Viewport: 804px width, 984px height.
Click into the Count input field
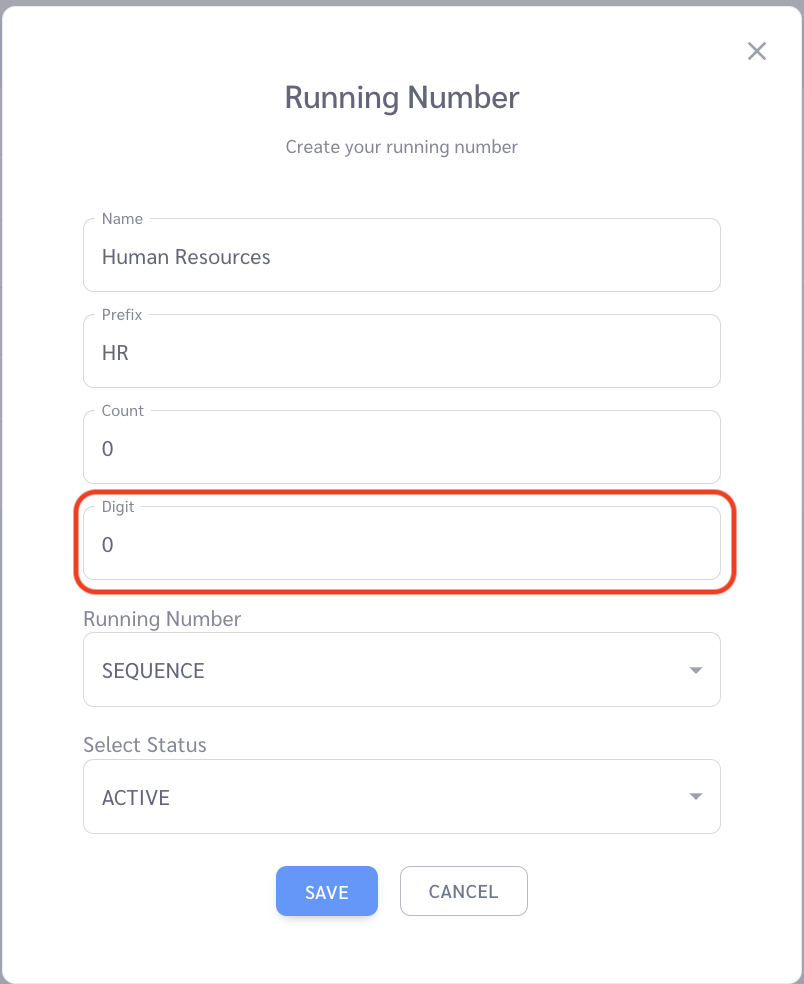(402, 447)
